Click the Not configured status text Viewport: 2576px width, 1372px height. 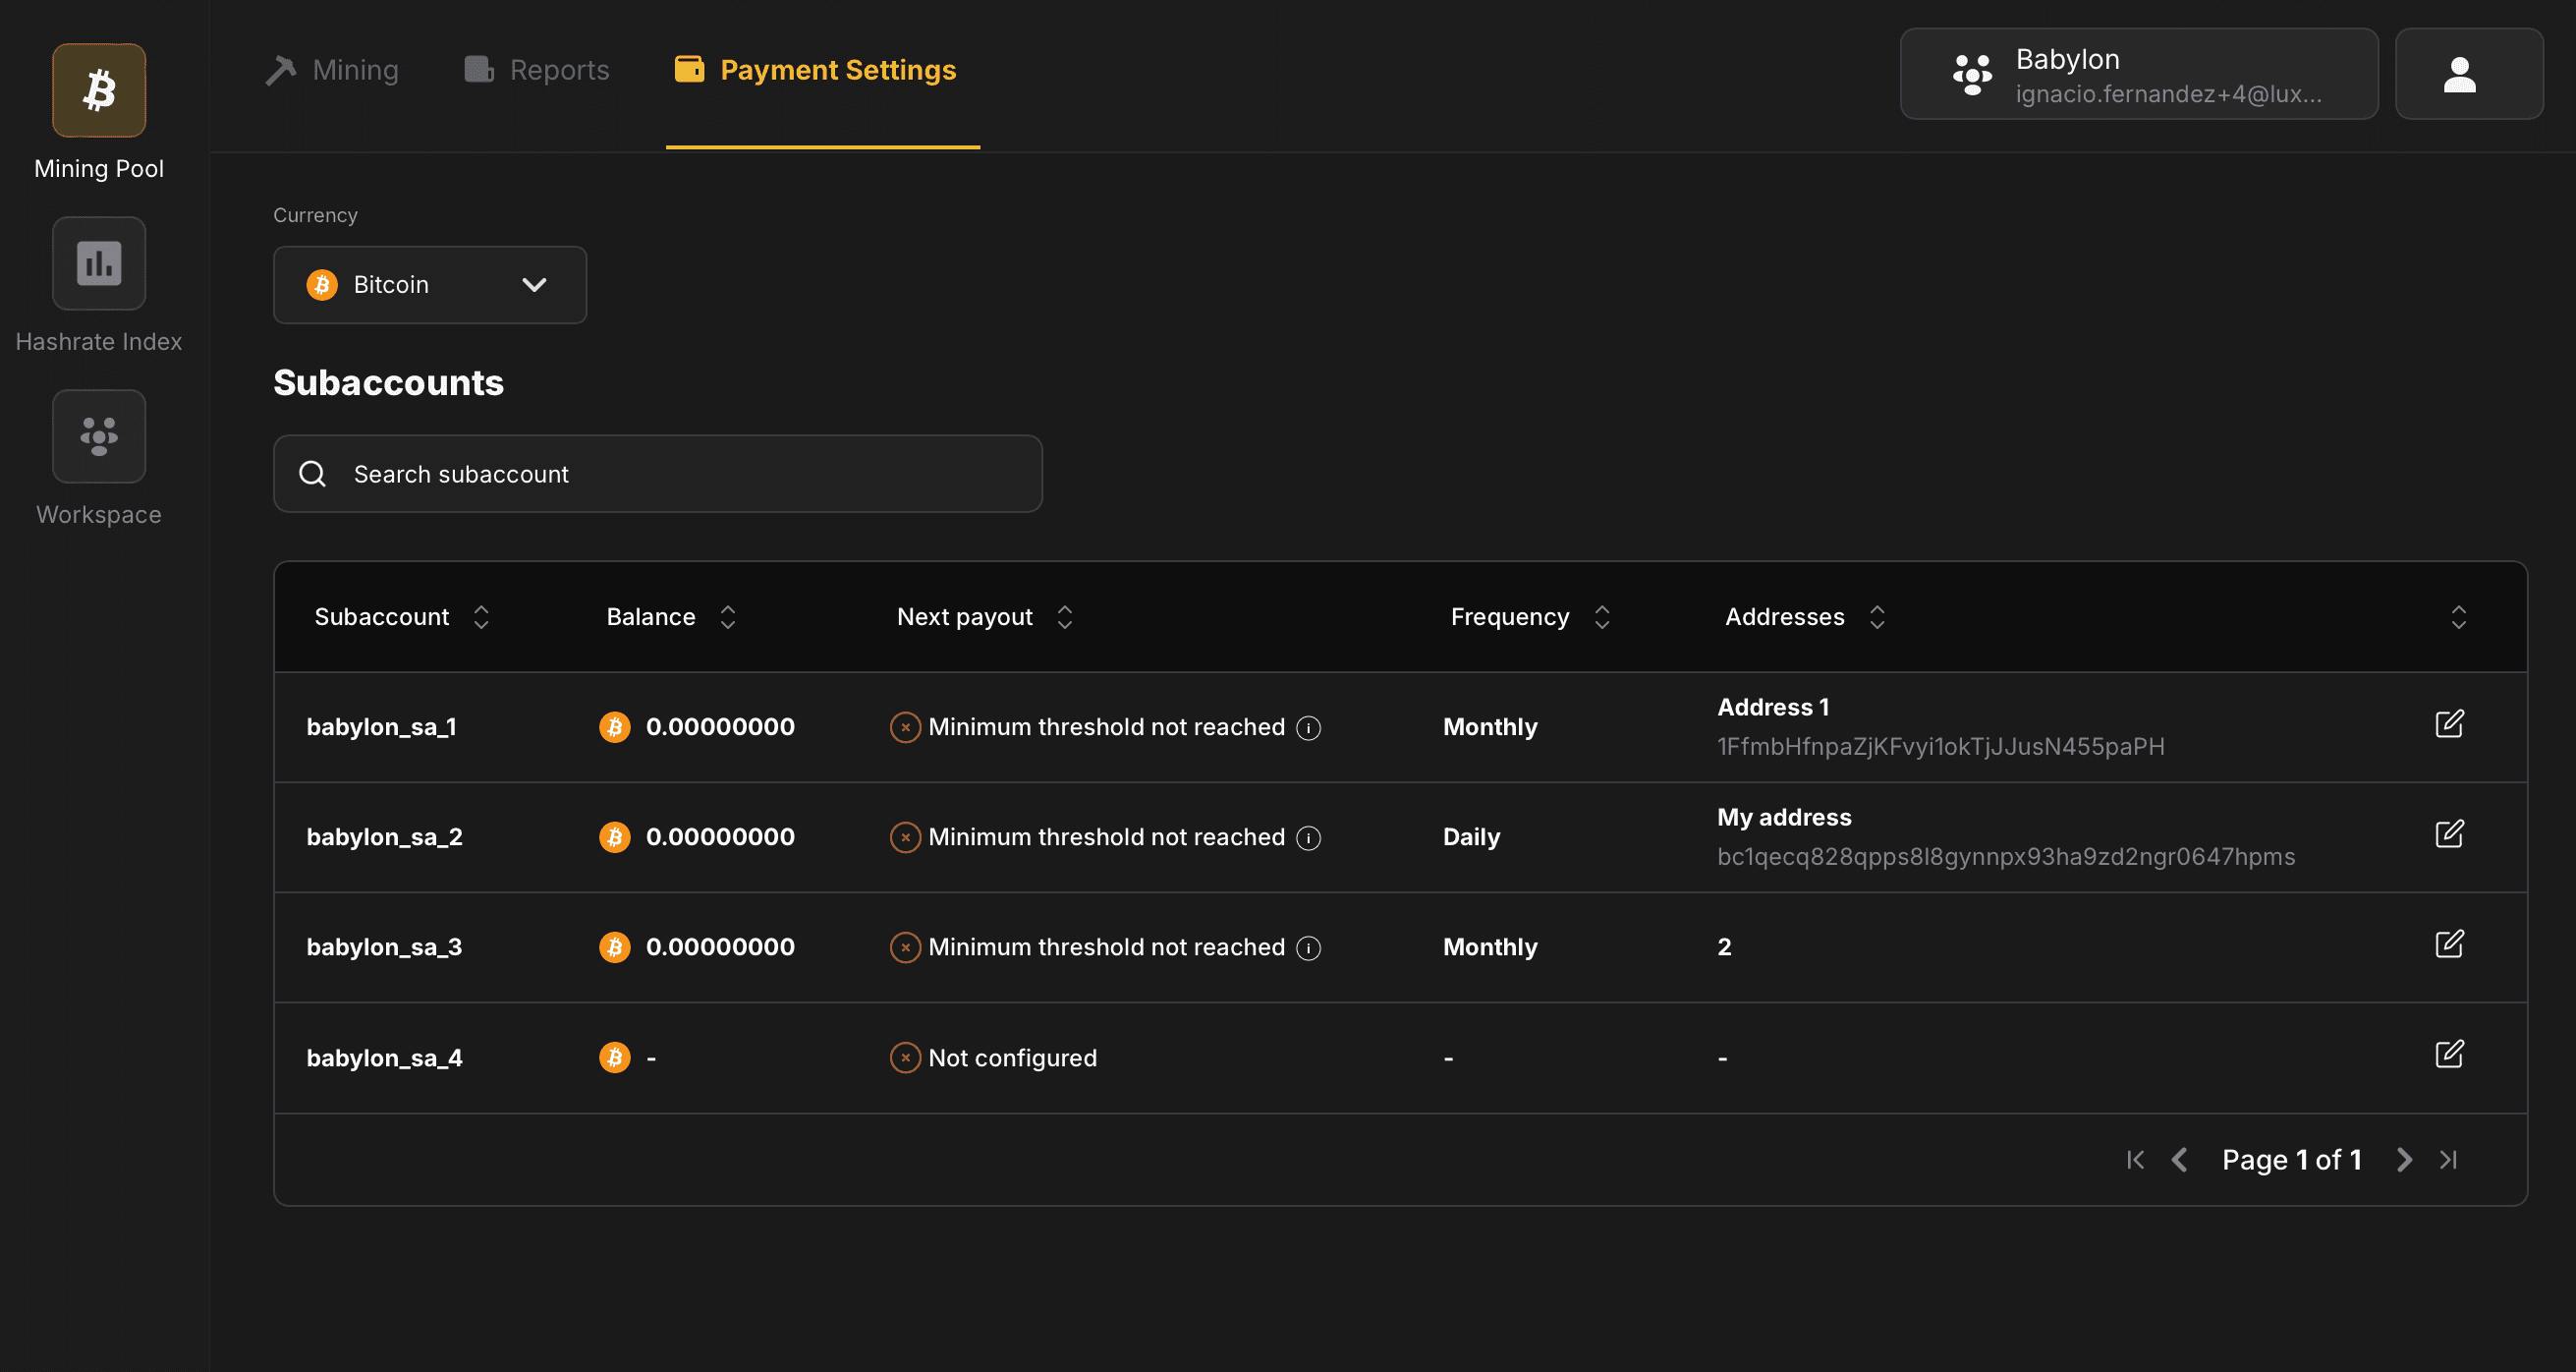point(1012,1058)
